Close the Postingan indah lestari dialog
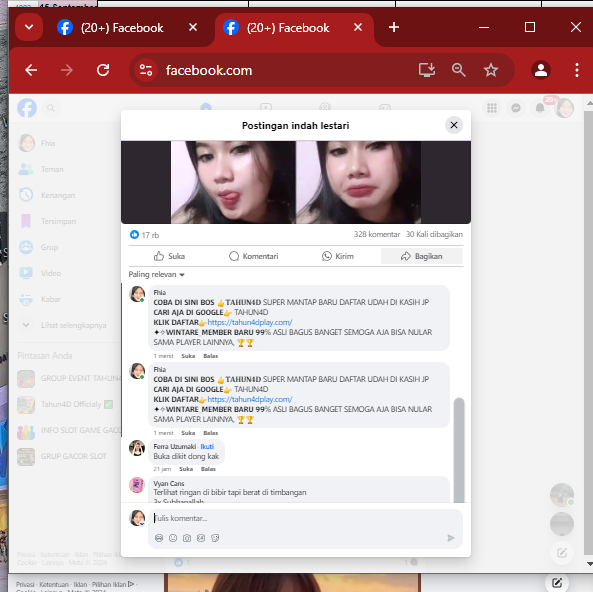This screenshot has height=592, width=593. pos(454,125)
